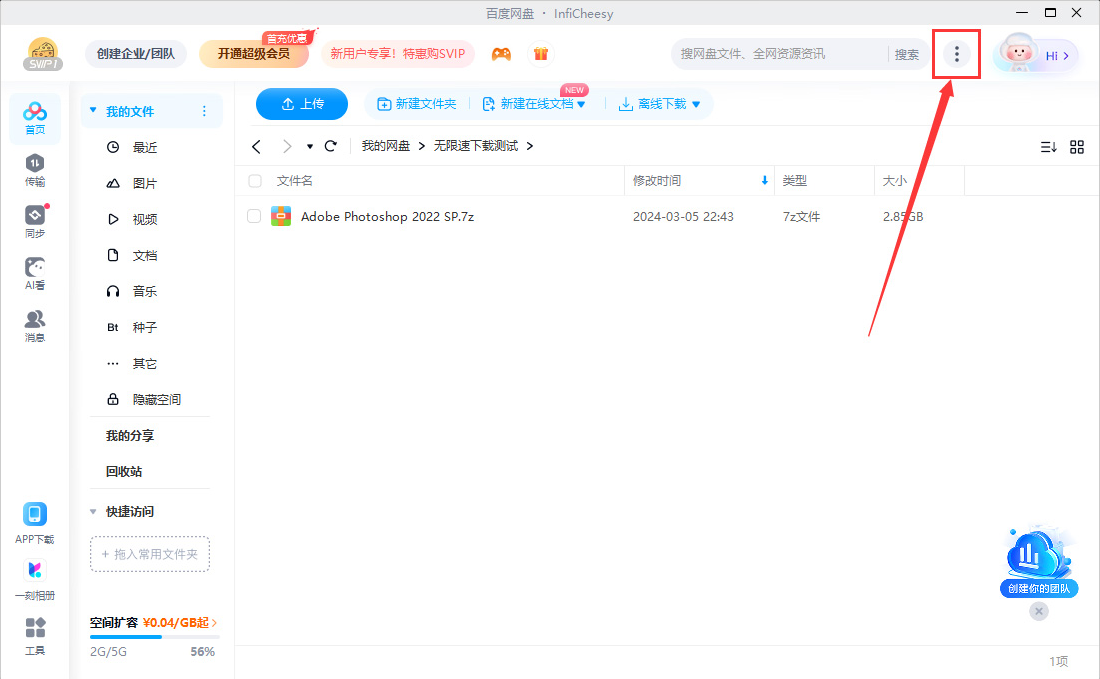Screen dimensions: 1100x679
Task: Click the 新建文件夹 button
Action: point(416,104)
